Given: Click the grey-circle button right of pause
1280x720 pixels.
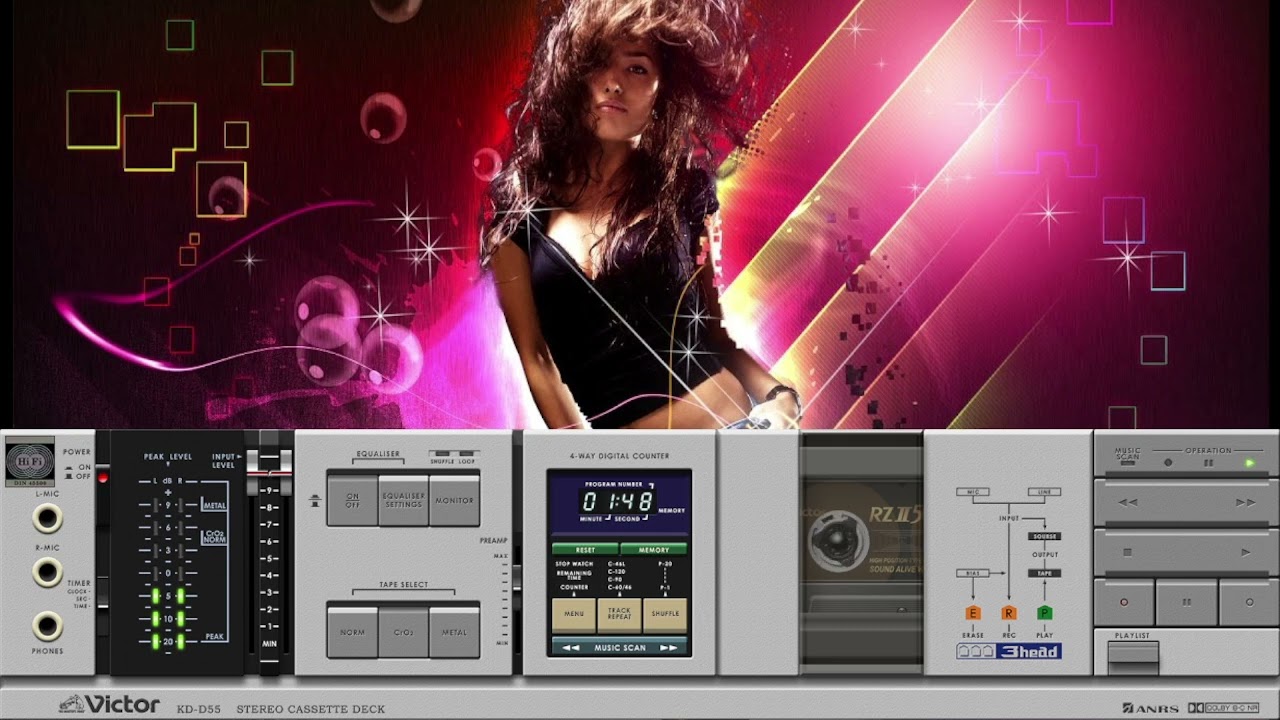Looking at the screenshot, I should coord(1249,602).
